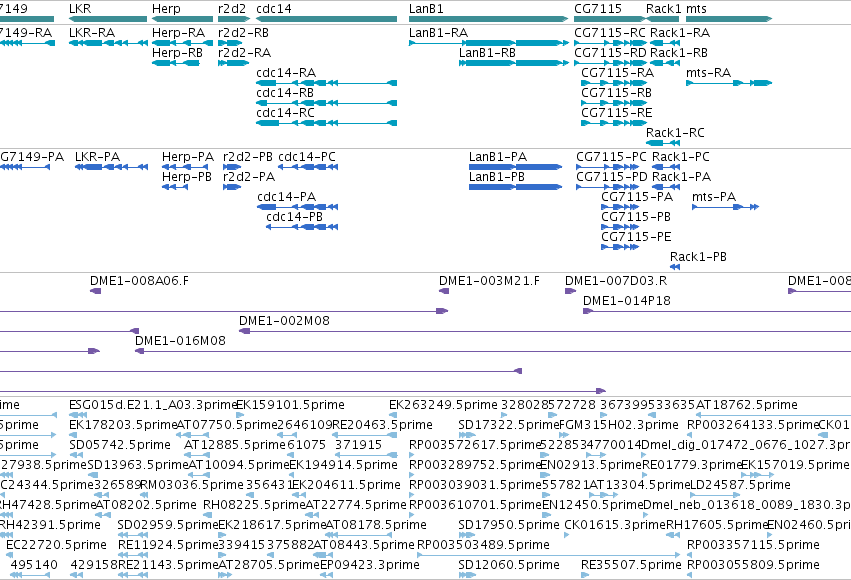
Task: Select the DME1-007D03.R BAC end
Action: point(570,291)
